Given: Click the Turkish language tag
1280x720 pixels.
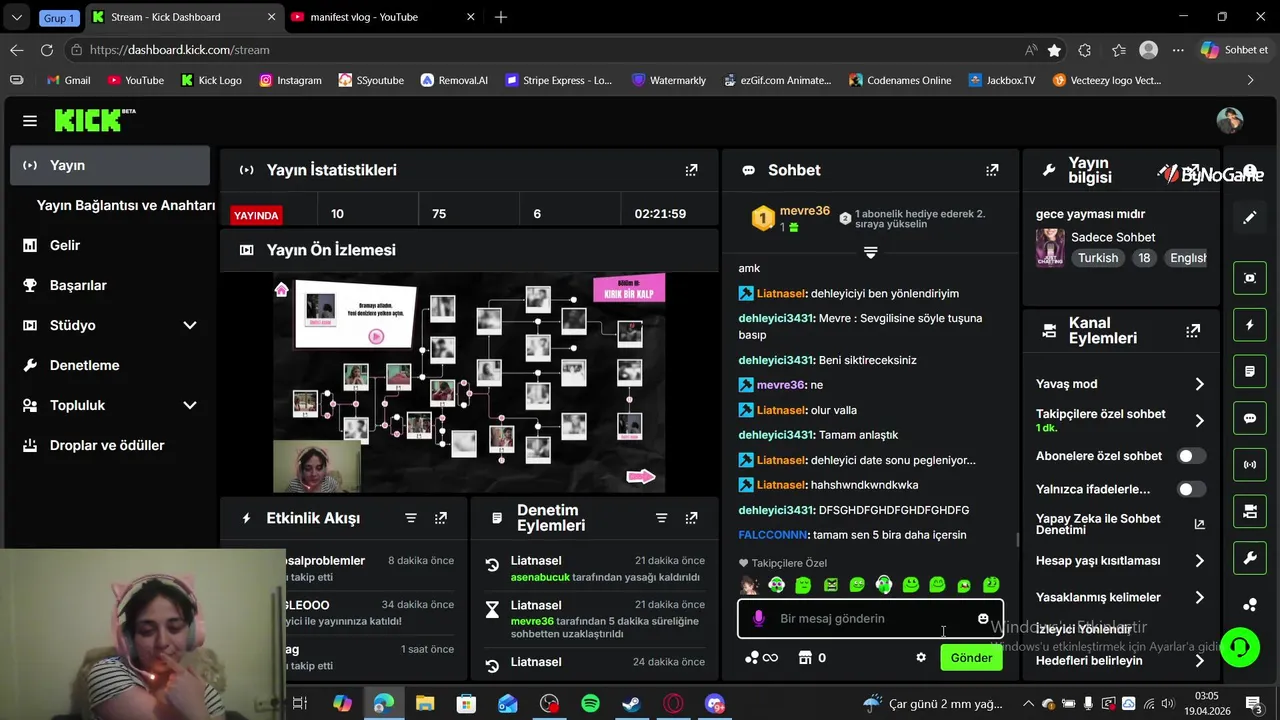Looking at the screenshot, I should pos(1098,258).
